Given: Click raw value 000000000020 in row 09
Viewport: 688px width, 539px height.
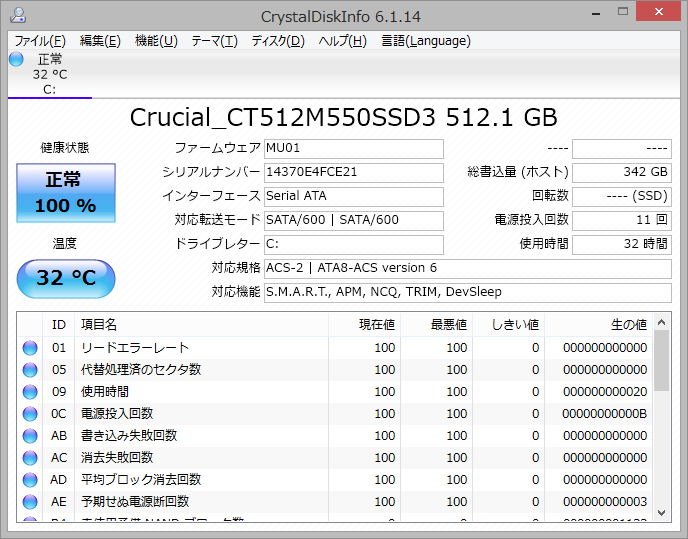Looking at the screenshot, I should (x=605, y=392).
